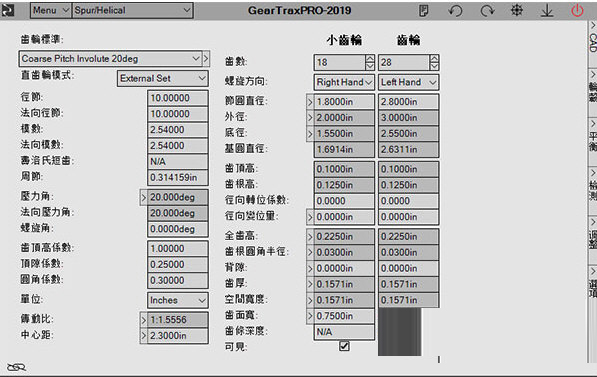Viewport: 597px width, 377px height.
Task: Click the 齒面寬 face width field 0.7500in
Action: pyautogui.click(x=344, y=316)
